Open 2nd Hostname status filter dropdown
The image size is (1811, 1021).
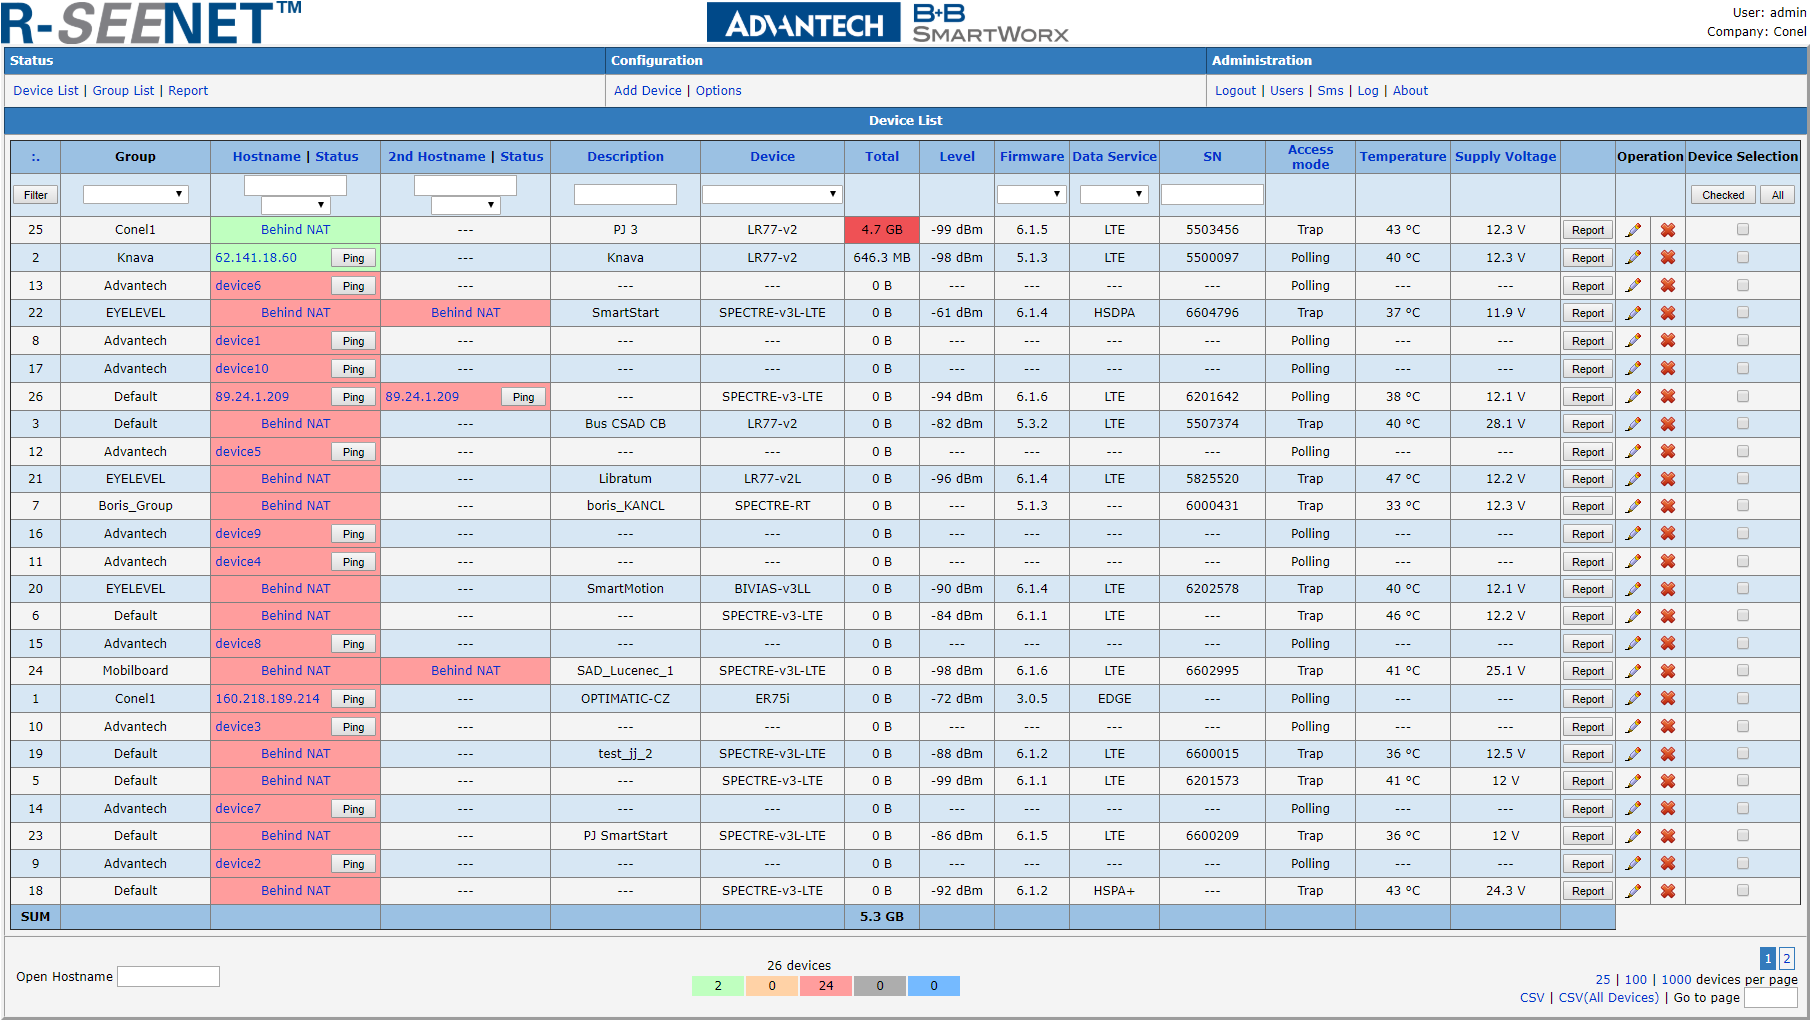click(465, 205)
